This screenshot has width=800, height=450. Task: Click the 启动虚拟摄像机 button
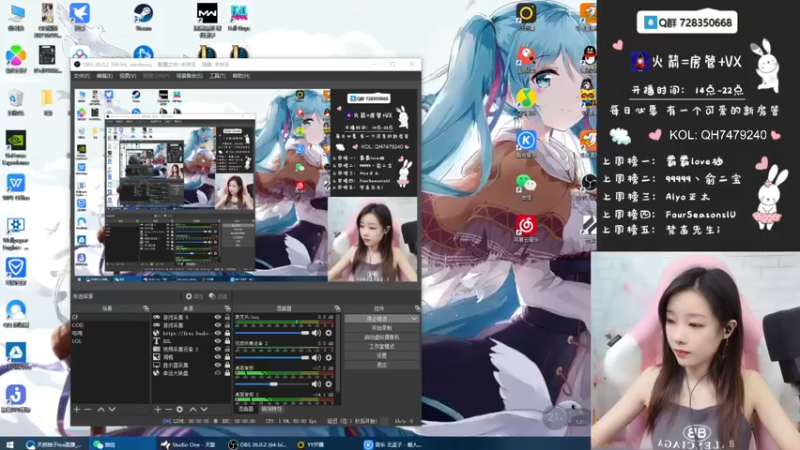382,337
